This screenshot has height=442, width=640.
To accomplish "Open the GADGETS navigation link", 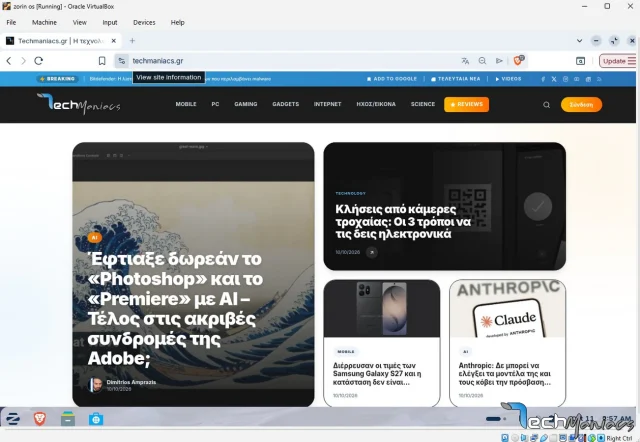I will point(286,104).
